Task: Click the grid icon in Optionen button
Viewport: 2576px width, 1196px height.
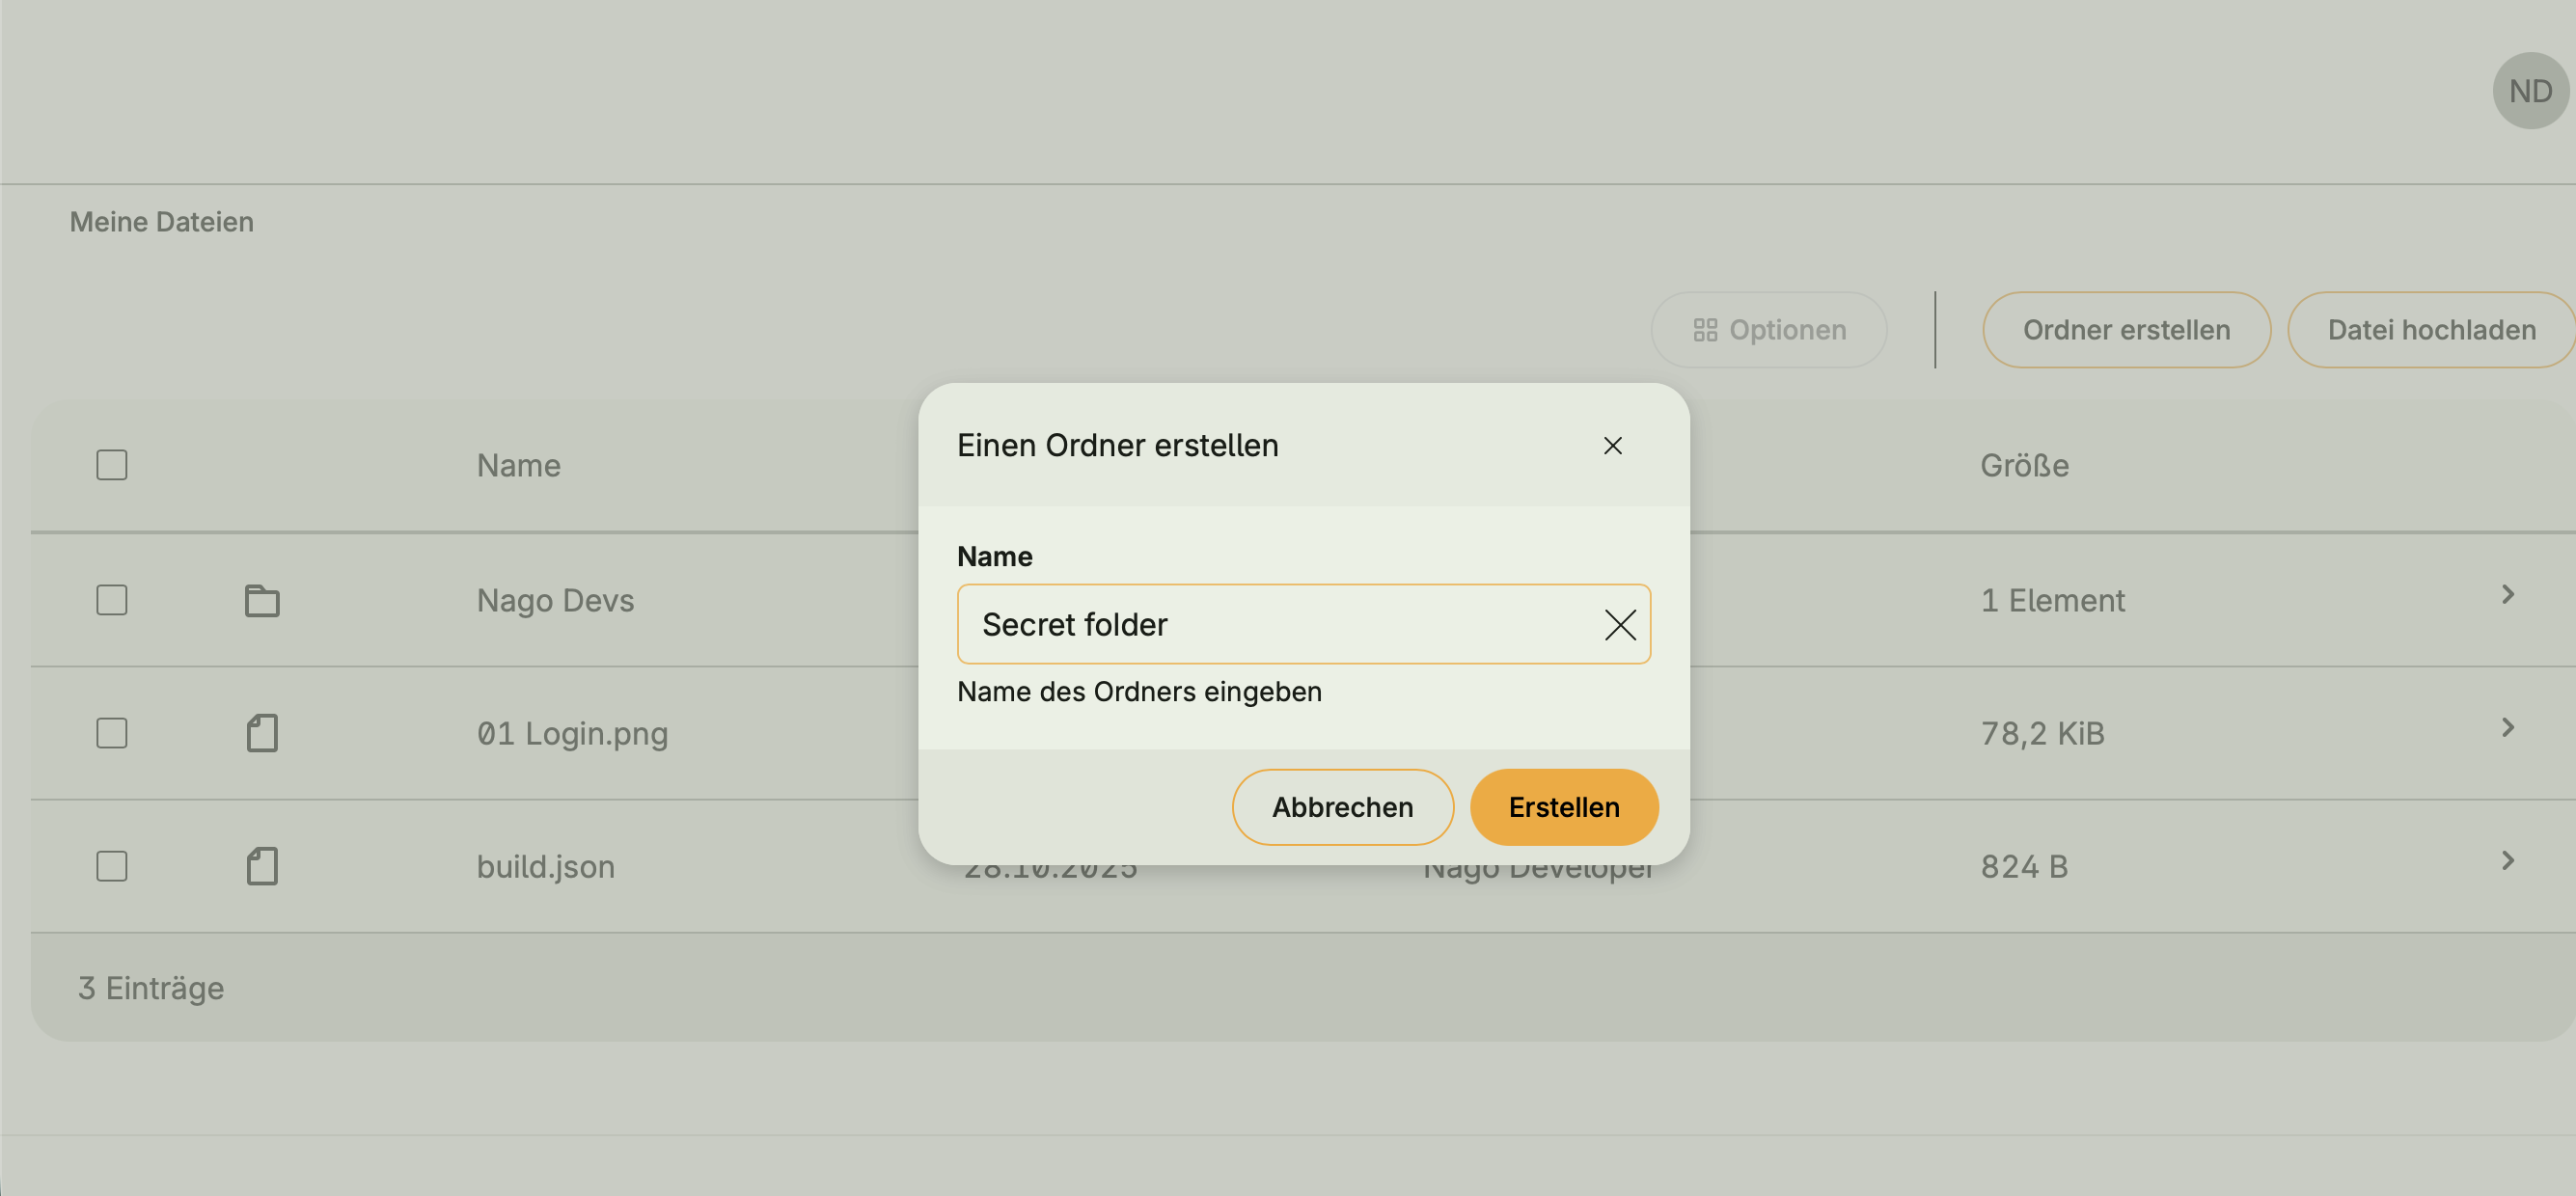Action: click(x=1705, y=330)
